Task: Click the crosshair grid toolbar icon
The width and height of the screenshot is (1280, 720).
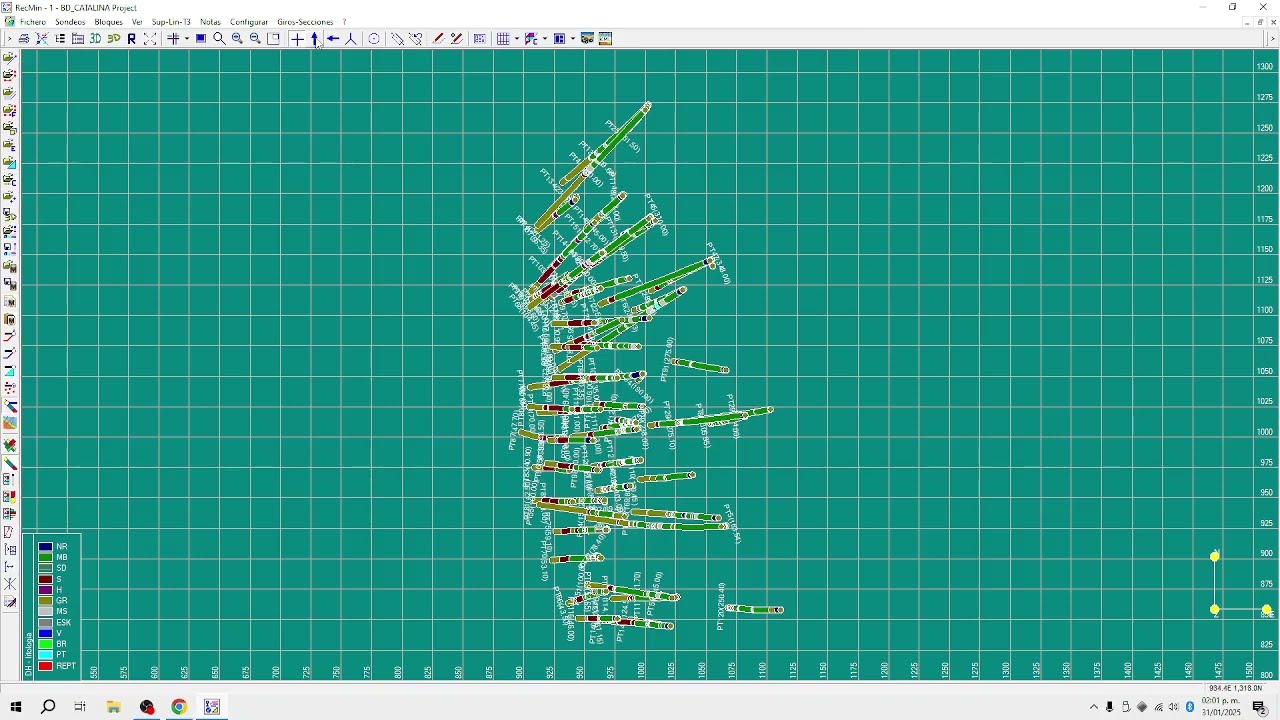Action: 173,39
